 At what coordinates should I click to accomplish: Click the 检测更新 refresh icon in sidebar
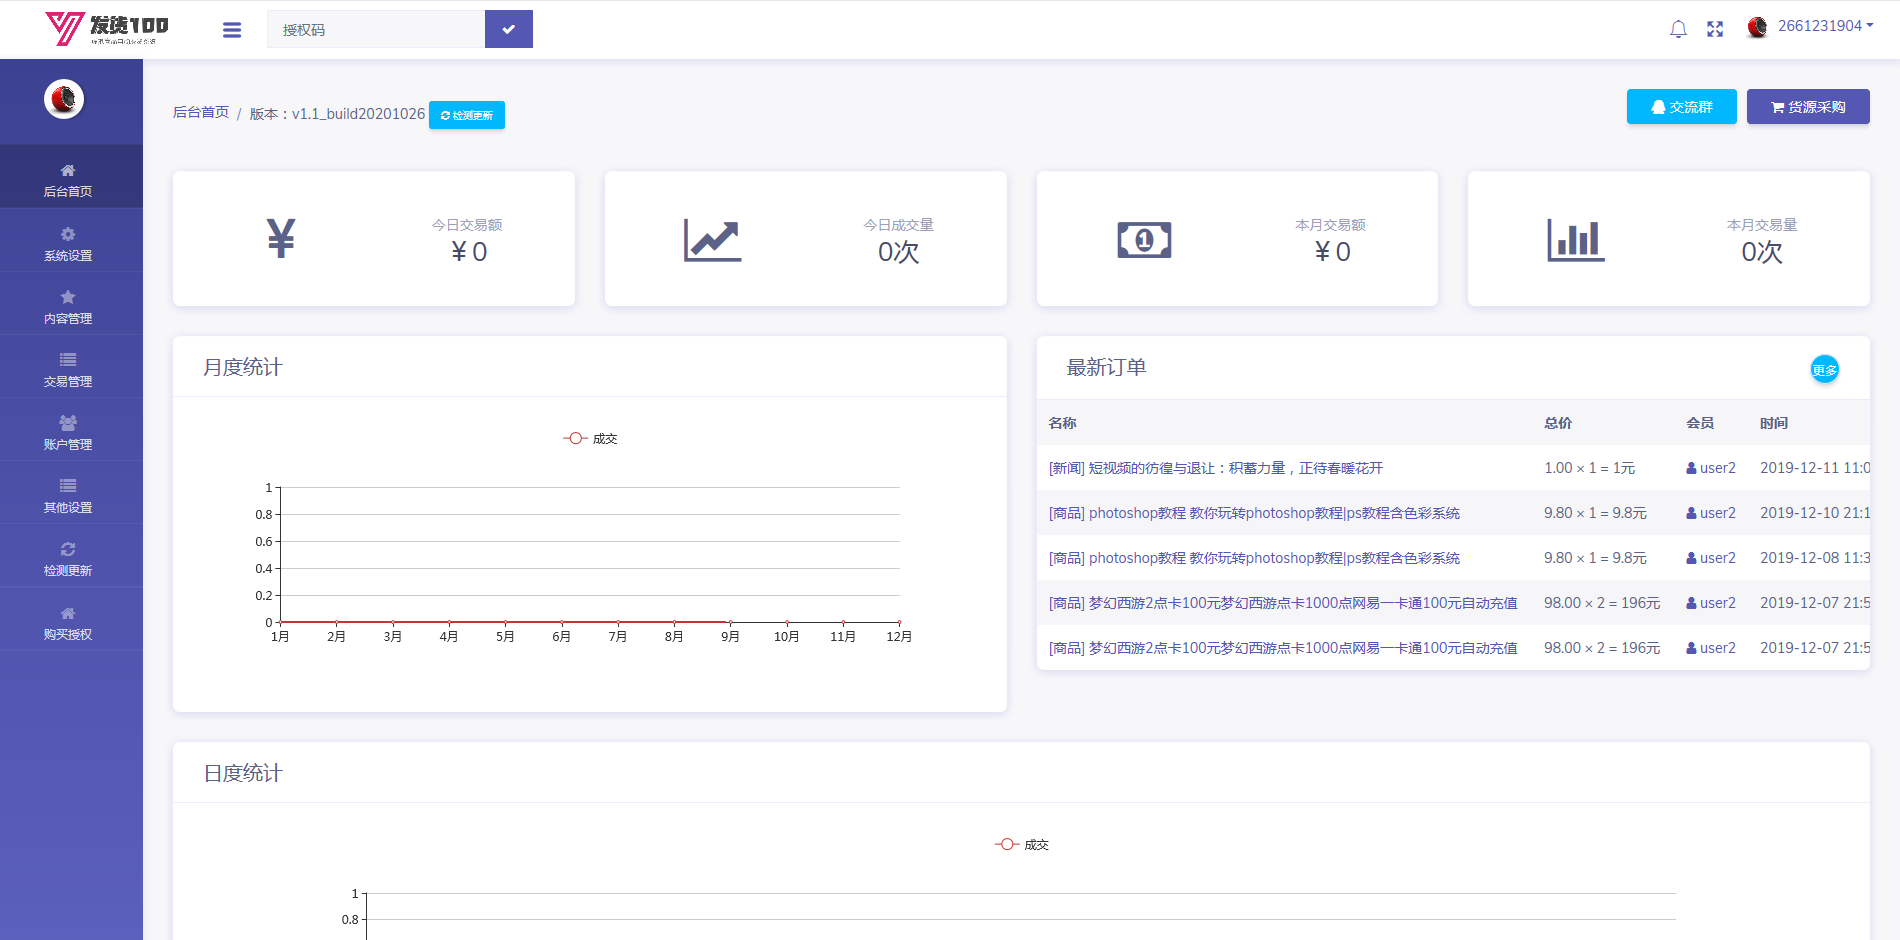point(67,549)
